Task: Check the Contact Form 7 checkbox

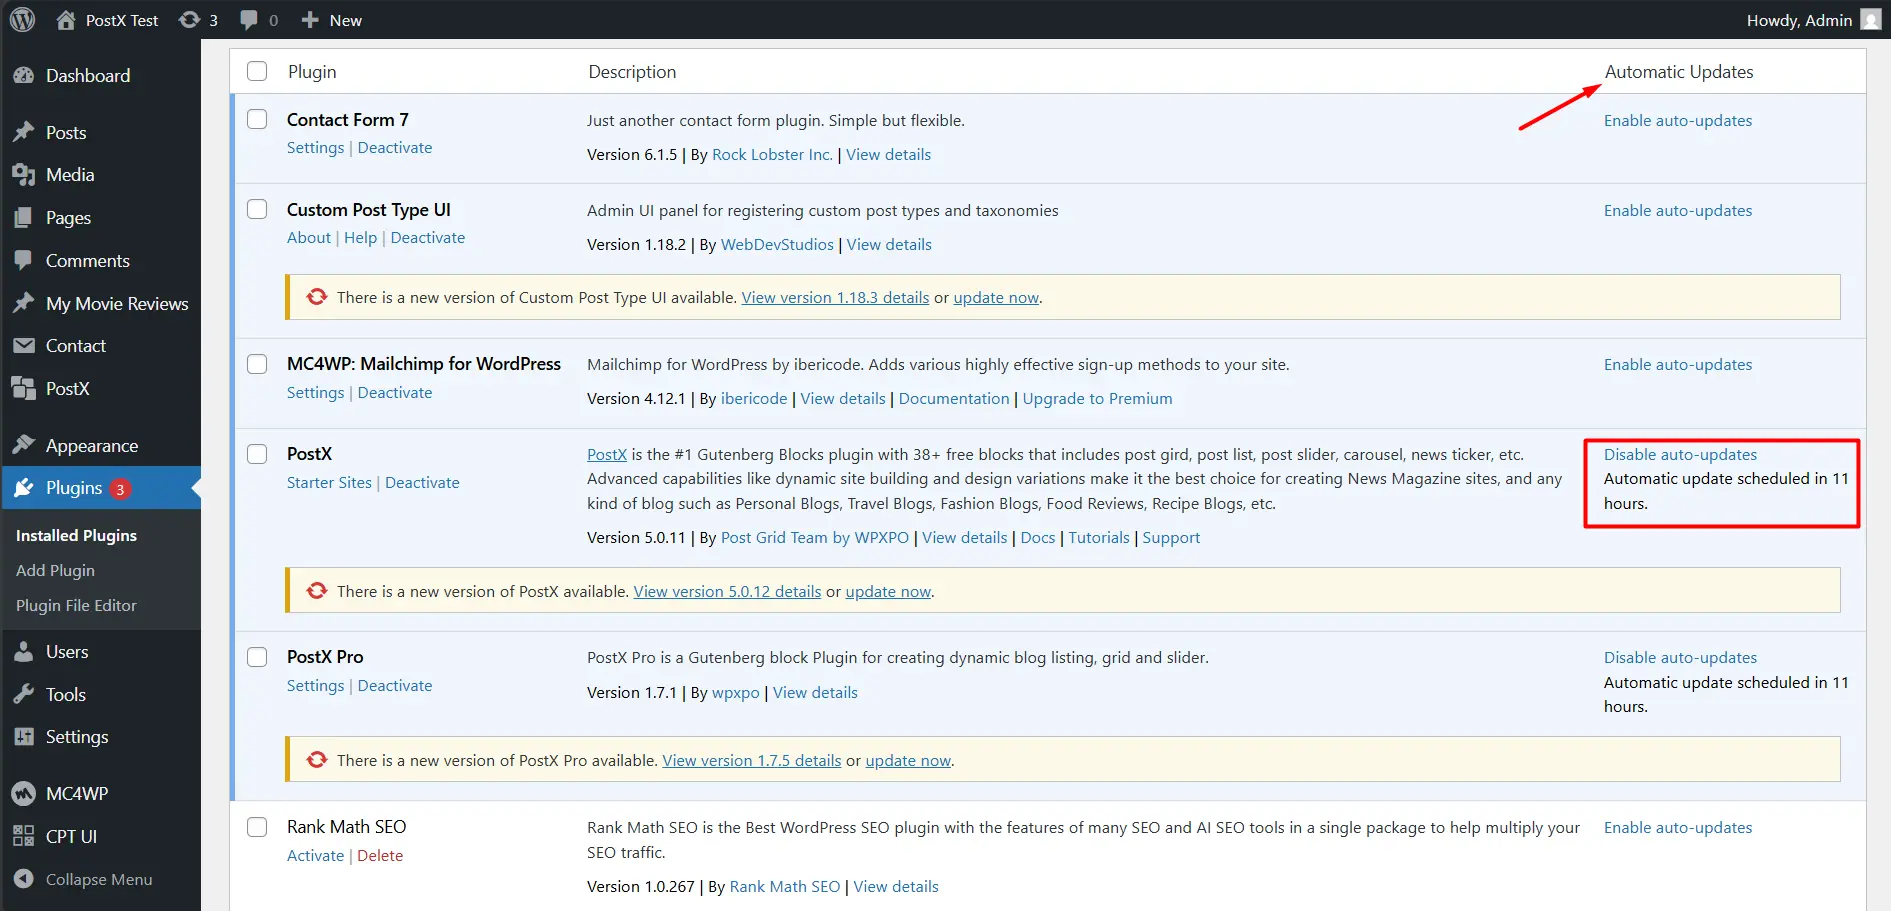Action: tap(257, 118)
